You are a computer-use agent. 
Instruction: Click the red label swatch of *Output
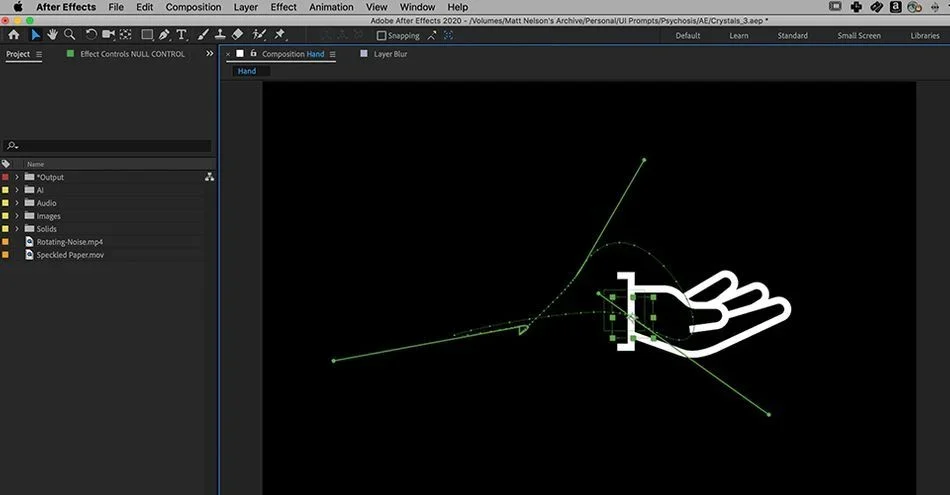point(5,177)
